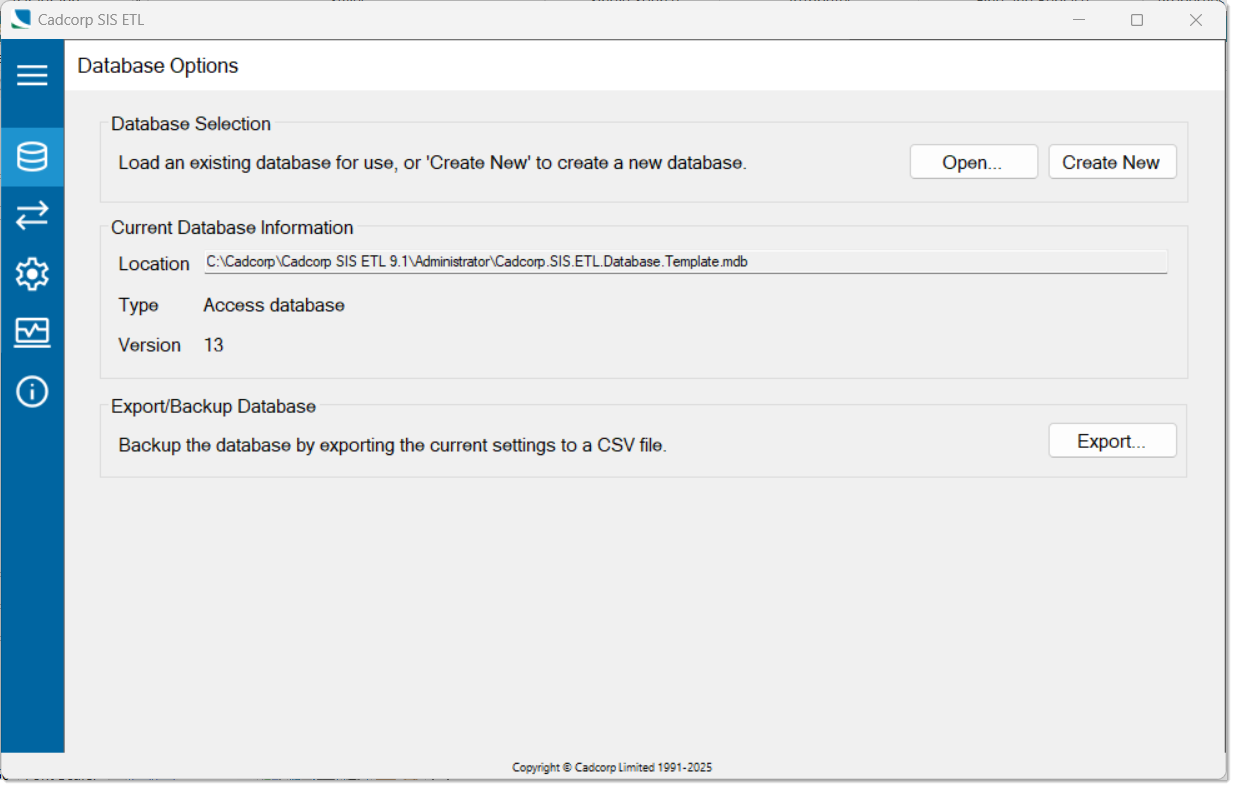This screenshot has width=1234, height=787.
Task: Close the Cadcorp SIS ETL window
Action: [1196, 20]
